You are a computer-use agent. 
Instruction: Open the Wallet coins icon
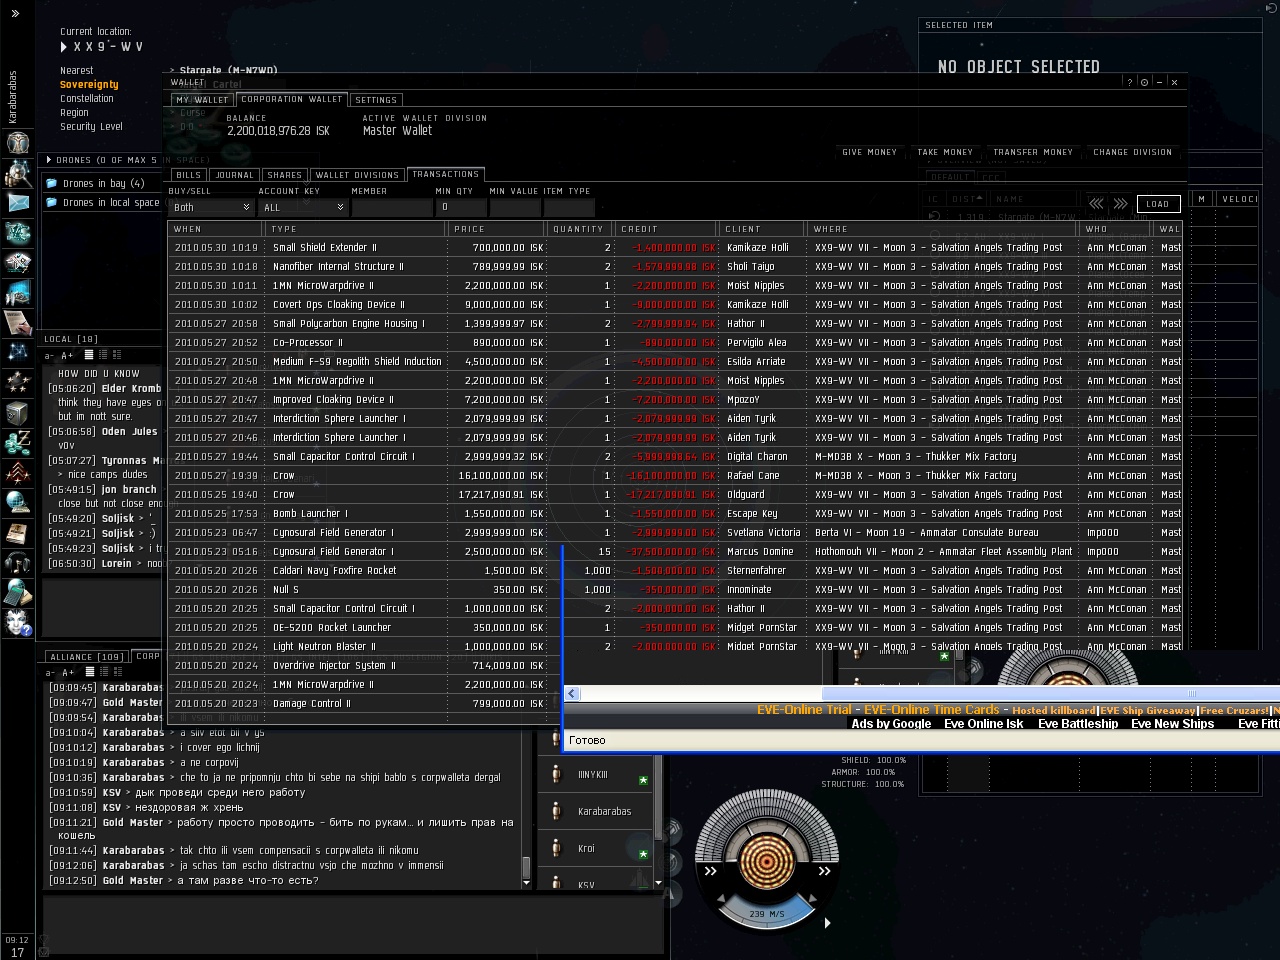tap(18, 442)
